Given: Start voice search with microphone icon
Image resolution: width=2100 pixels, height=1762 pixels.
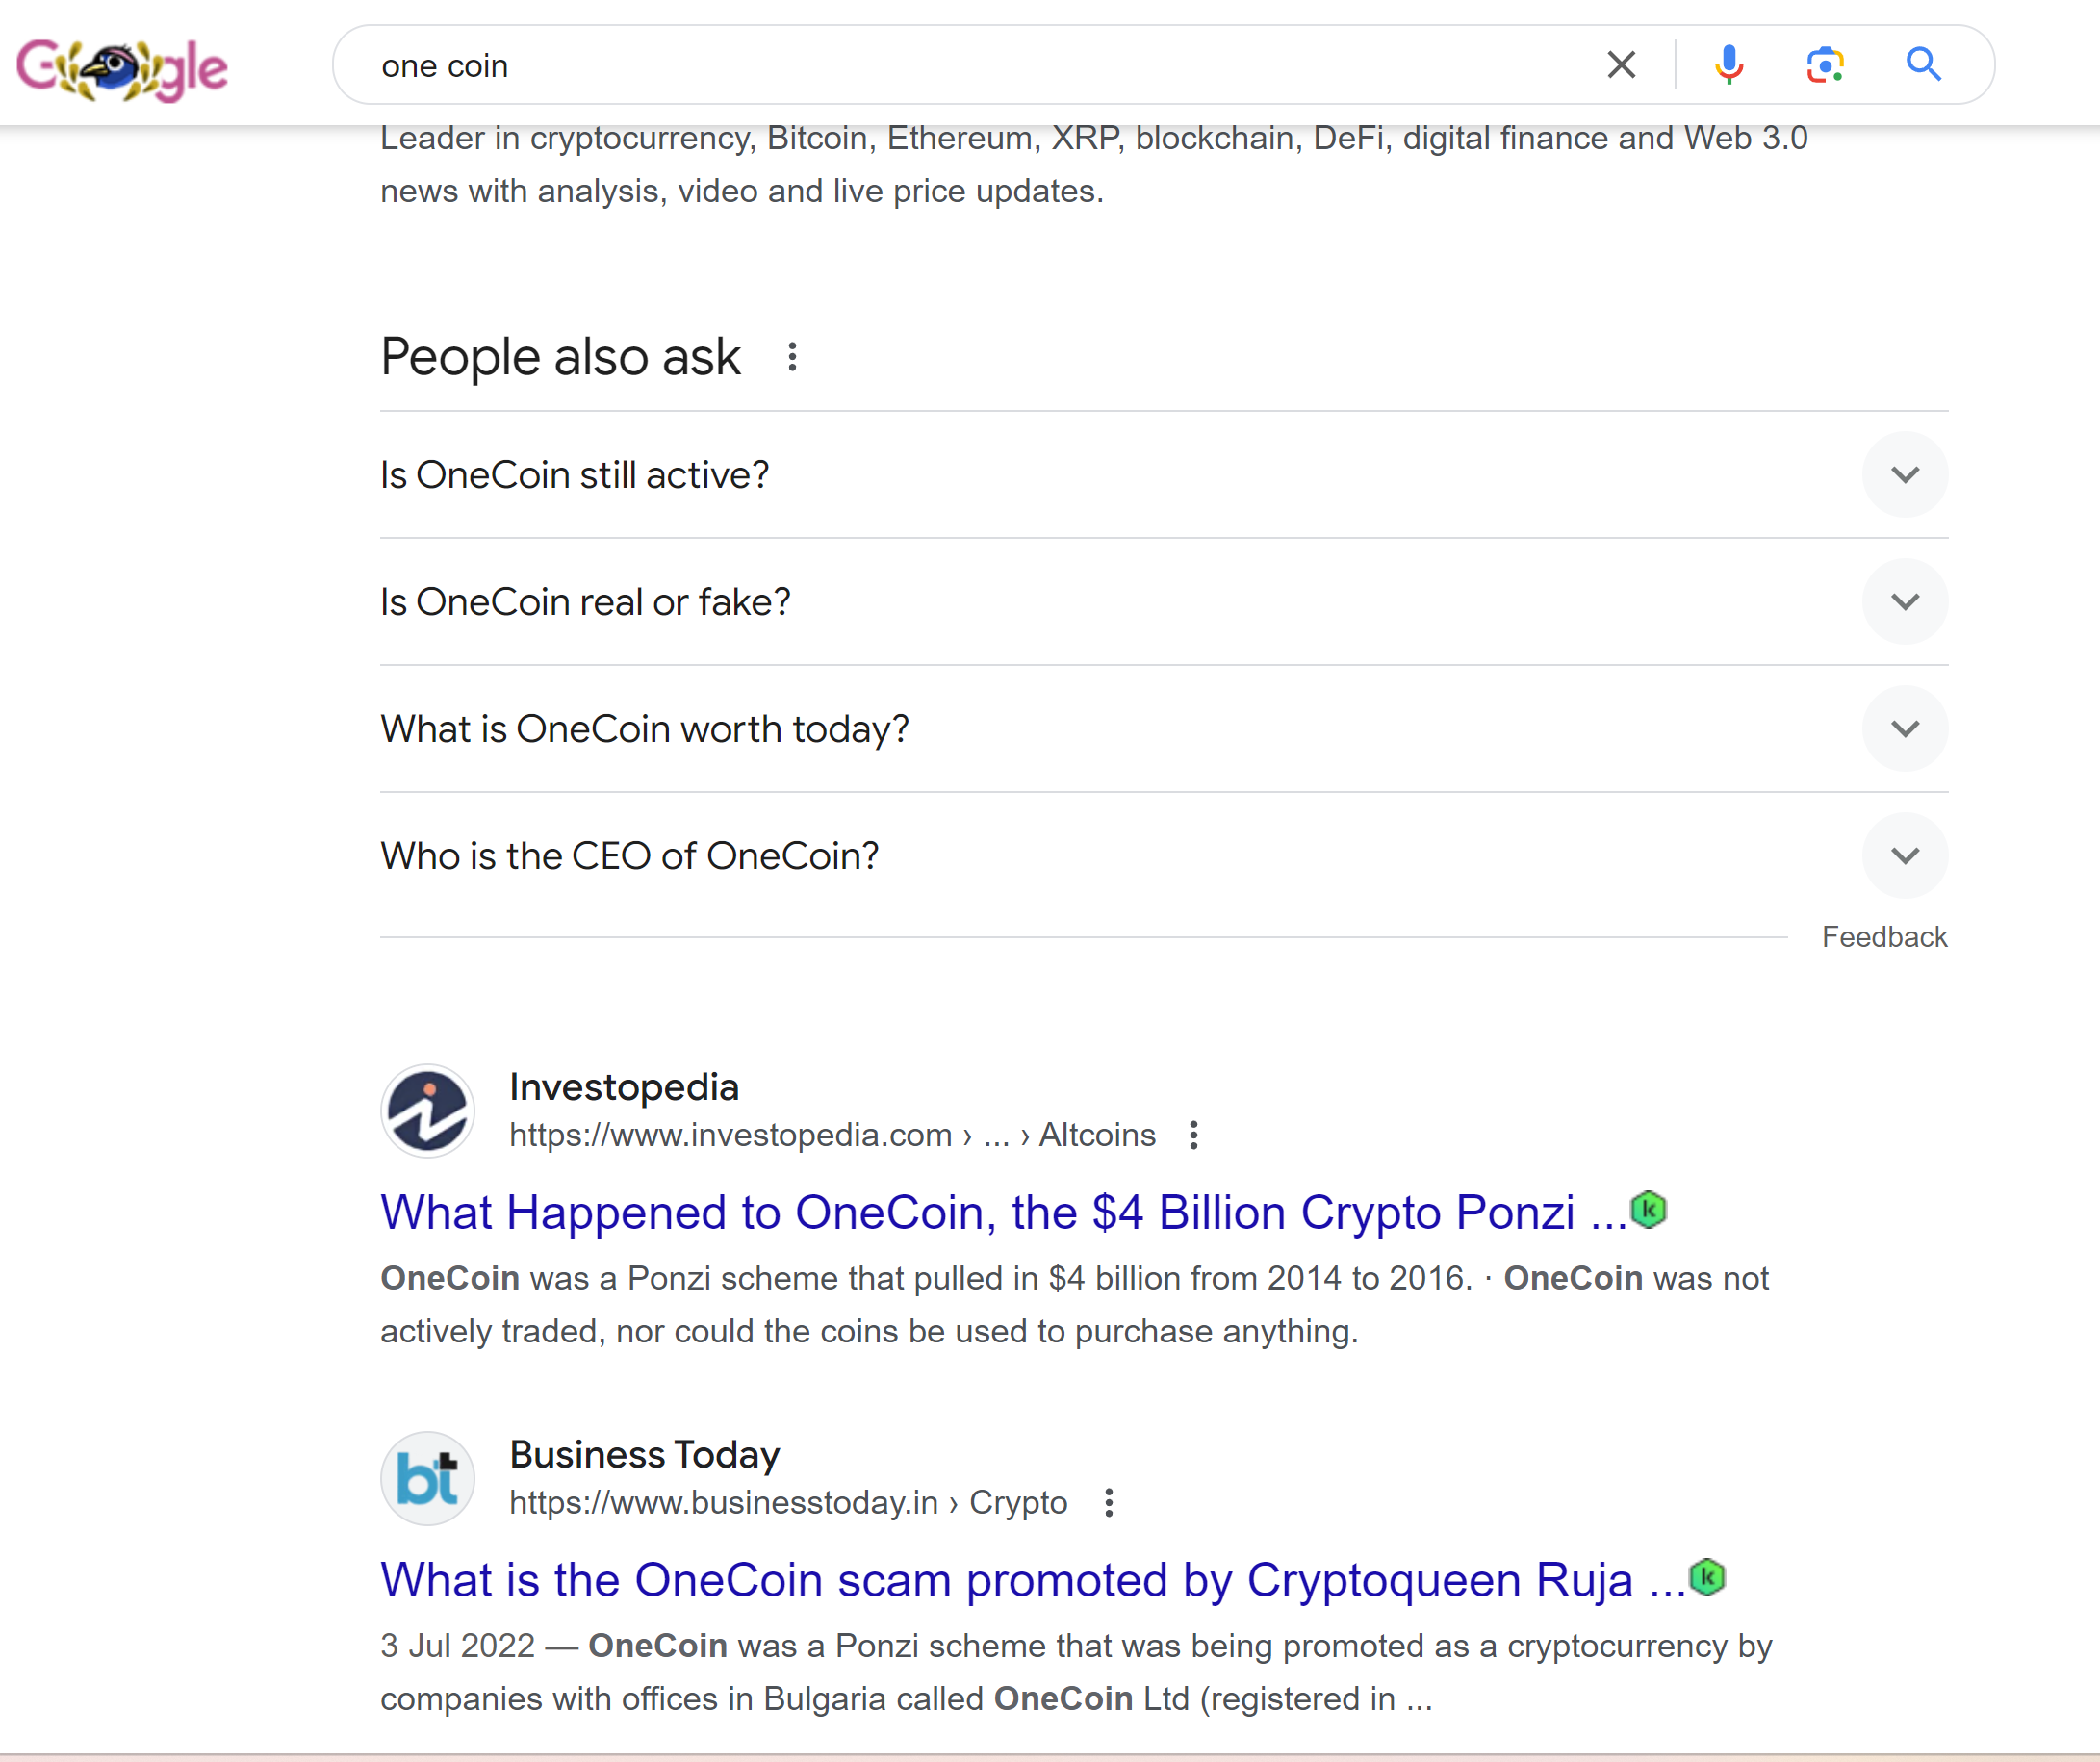Looking at the screenshot, I should pos(1728,65).
